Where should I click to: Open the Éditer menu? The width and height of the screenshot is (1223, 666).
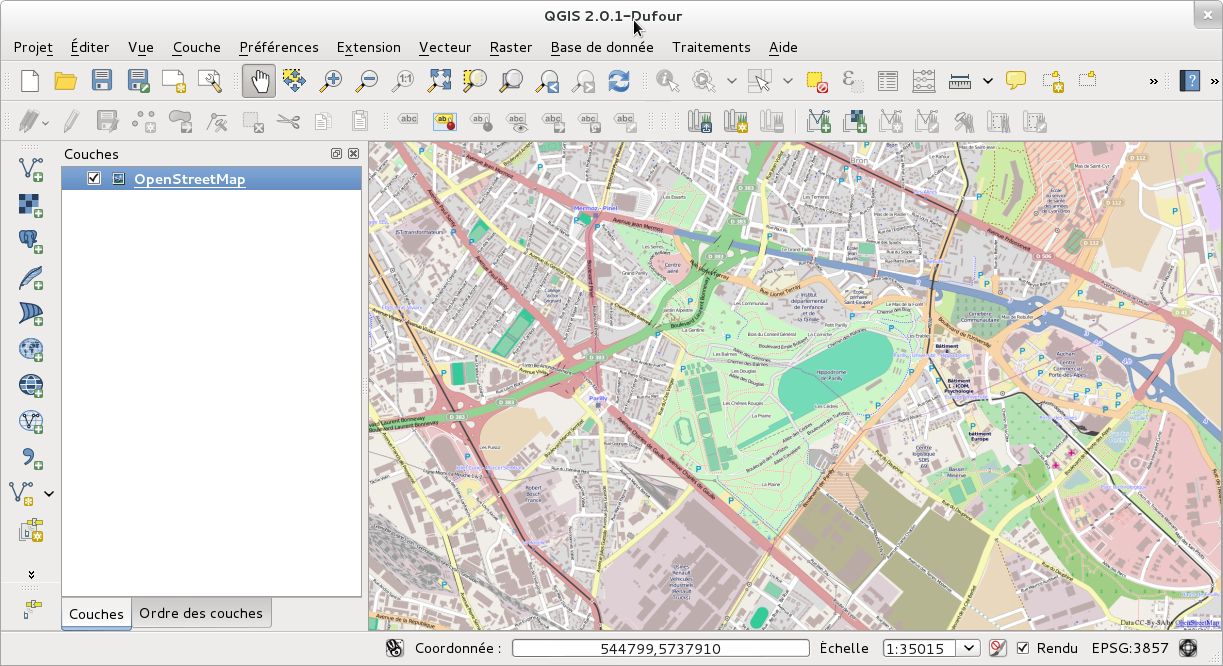(90, 47)
